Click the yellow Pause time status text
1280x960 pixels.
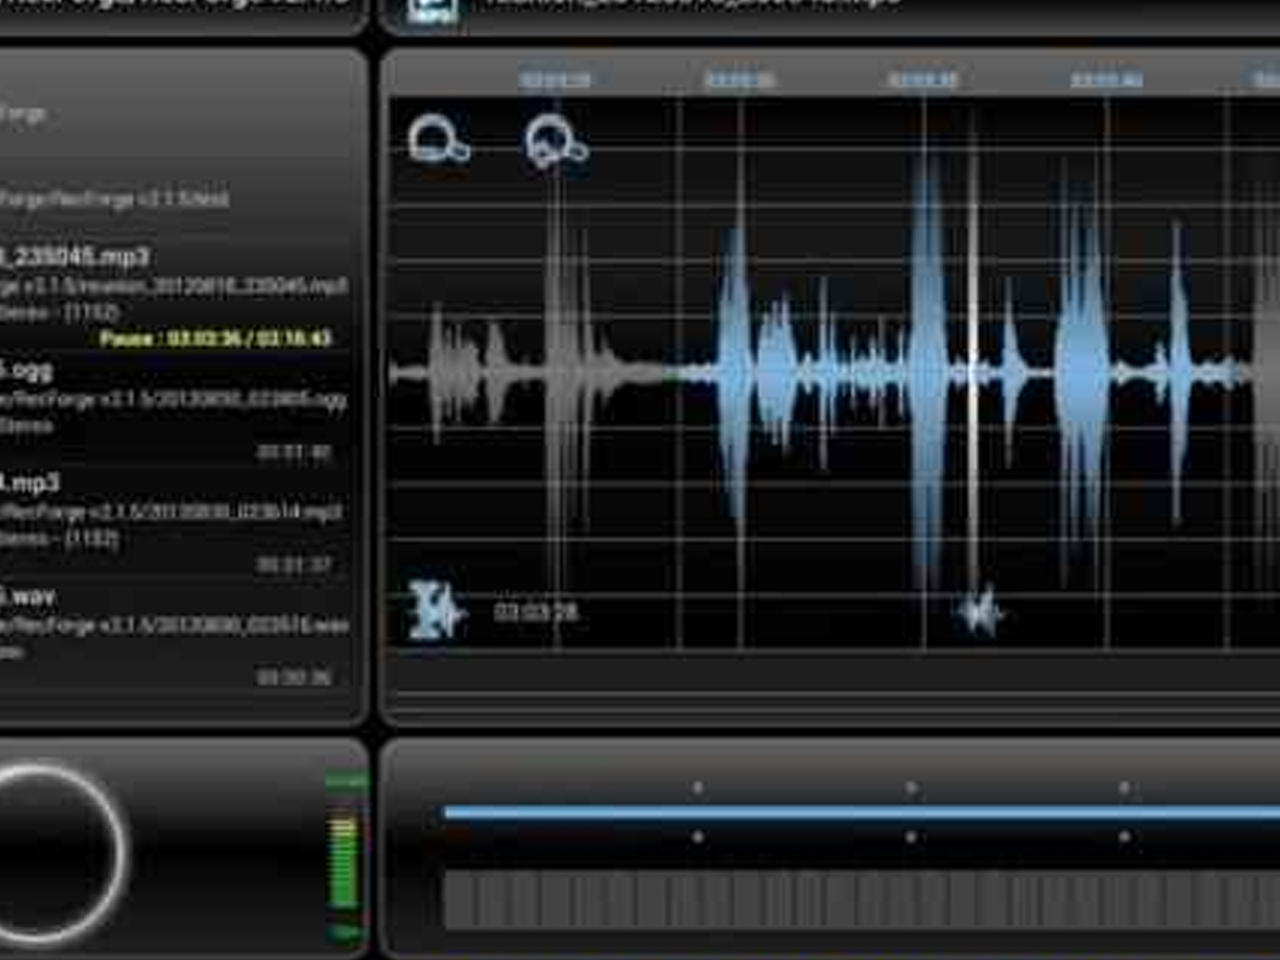[x=215, y=339]
